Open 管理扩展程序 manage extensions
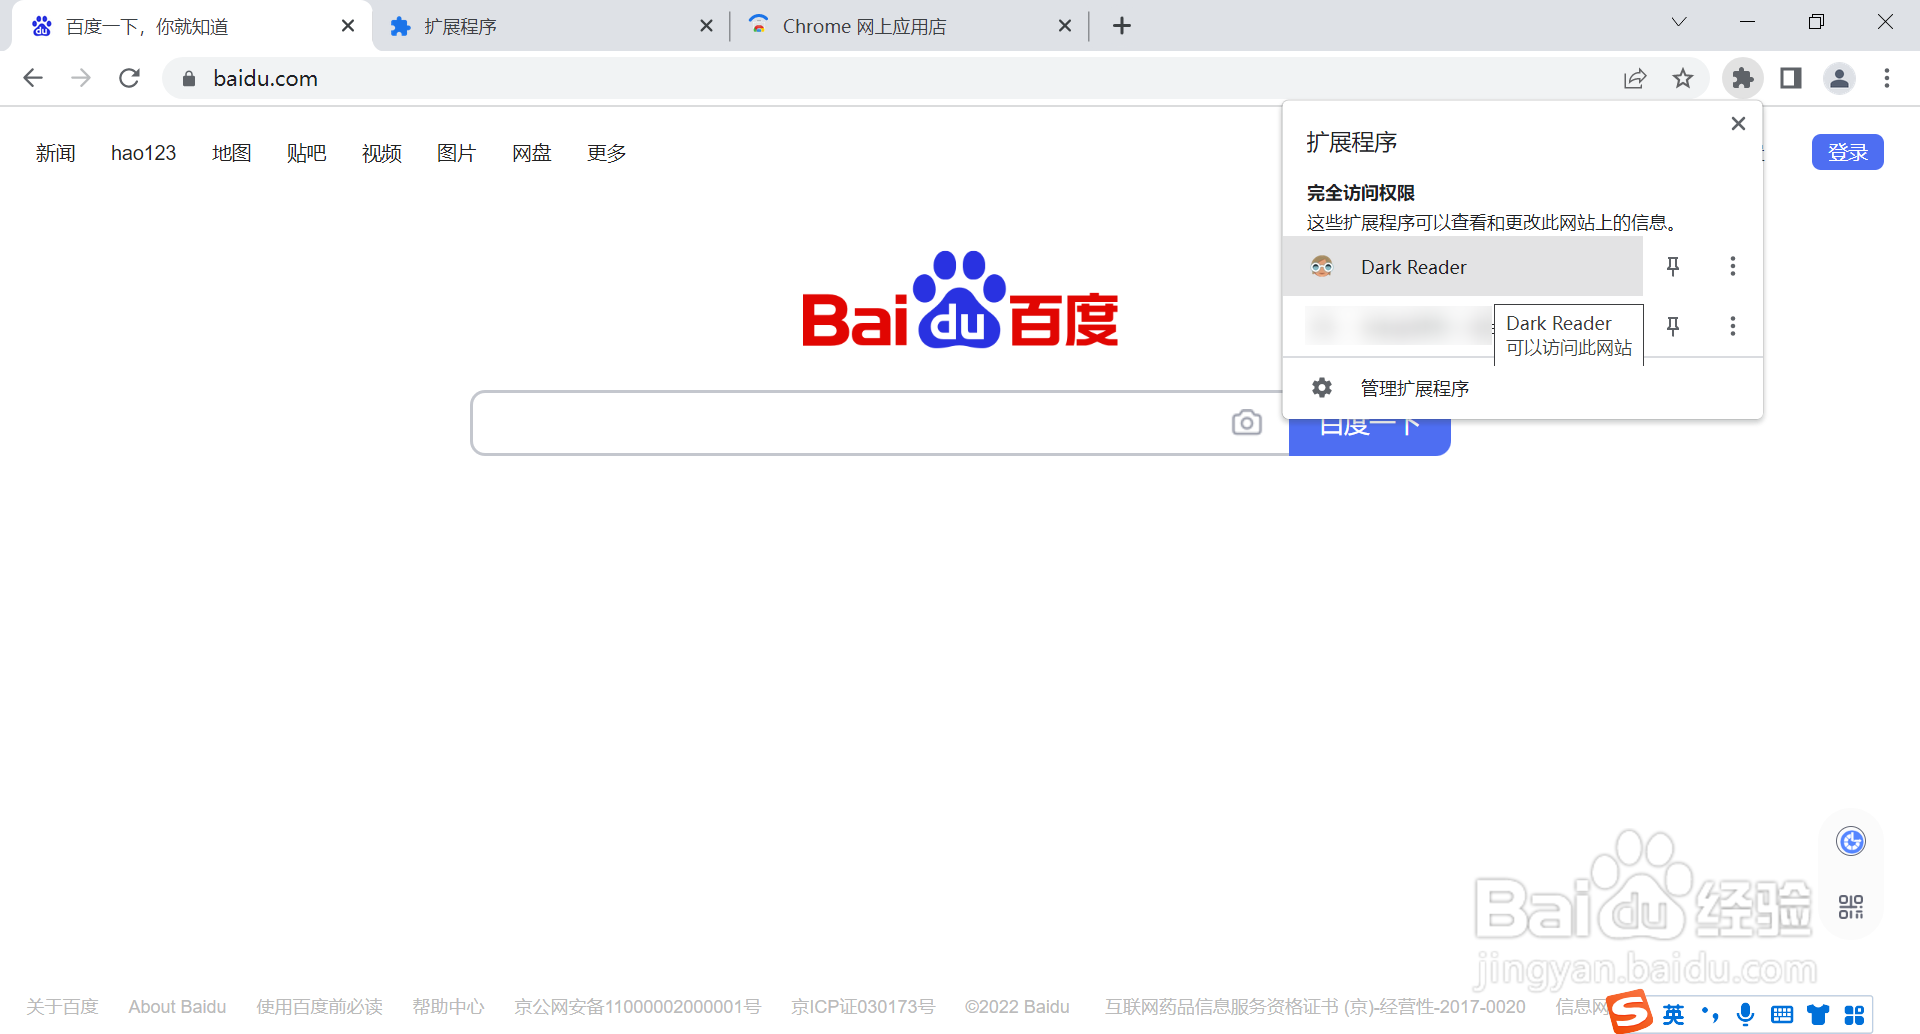 [x=1522, y=388]
